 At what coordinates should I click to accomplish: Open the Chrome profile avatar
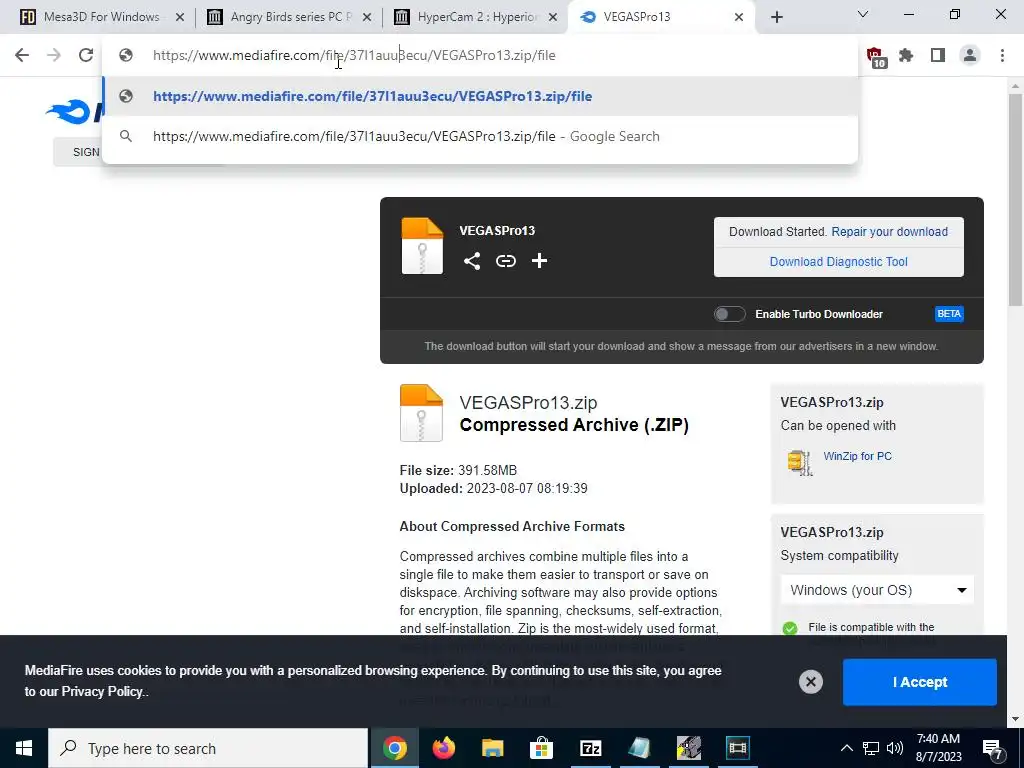[970, 56]
